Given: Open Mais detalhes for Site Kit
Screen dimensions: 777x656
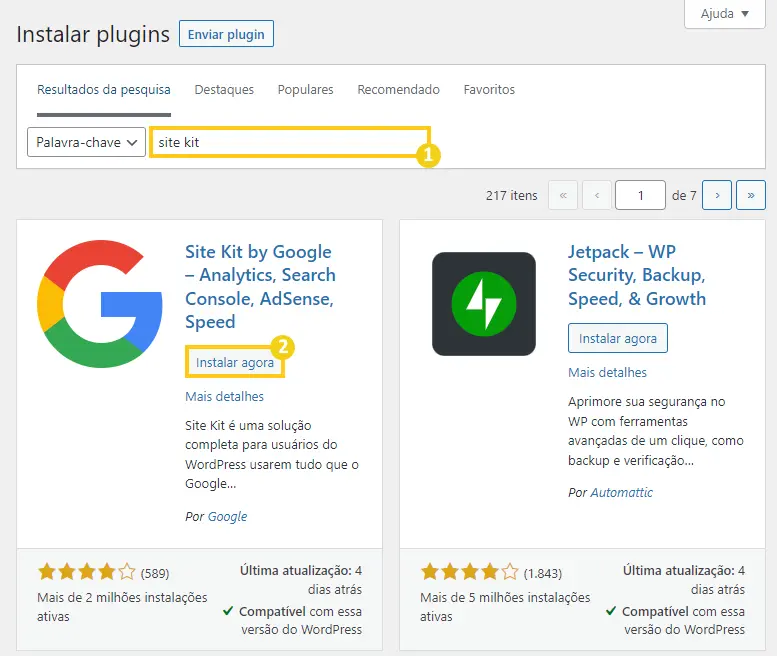Looking at the screenshot, I should pyautogui.click(x=224, y=396).
